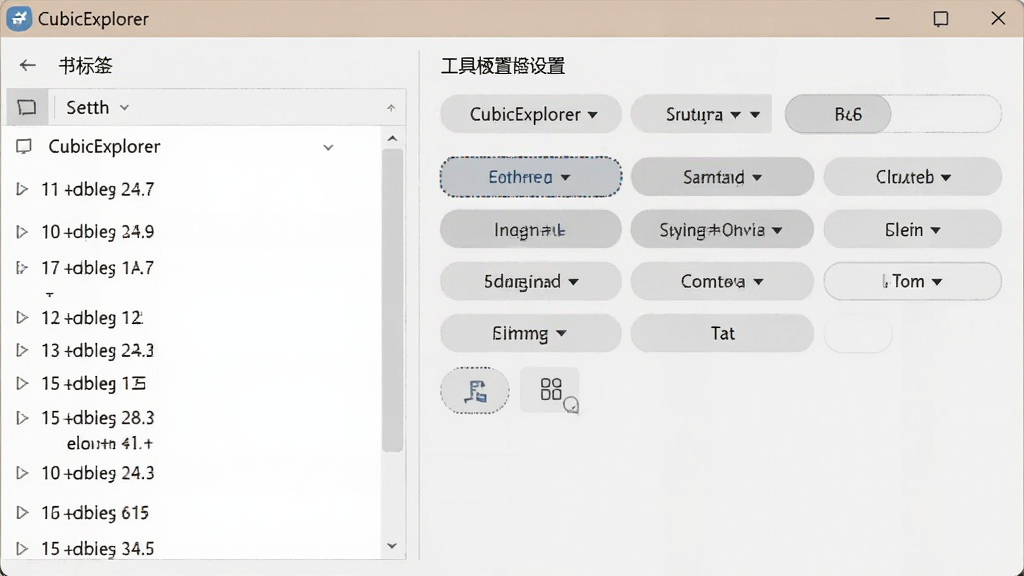Select the 17 +dbles 1A.7 row text
Viewport: 1024px width, 576px height.
coord(98,268)
